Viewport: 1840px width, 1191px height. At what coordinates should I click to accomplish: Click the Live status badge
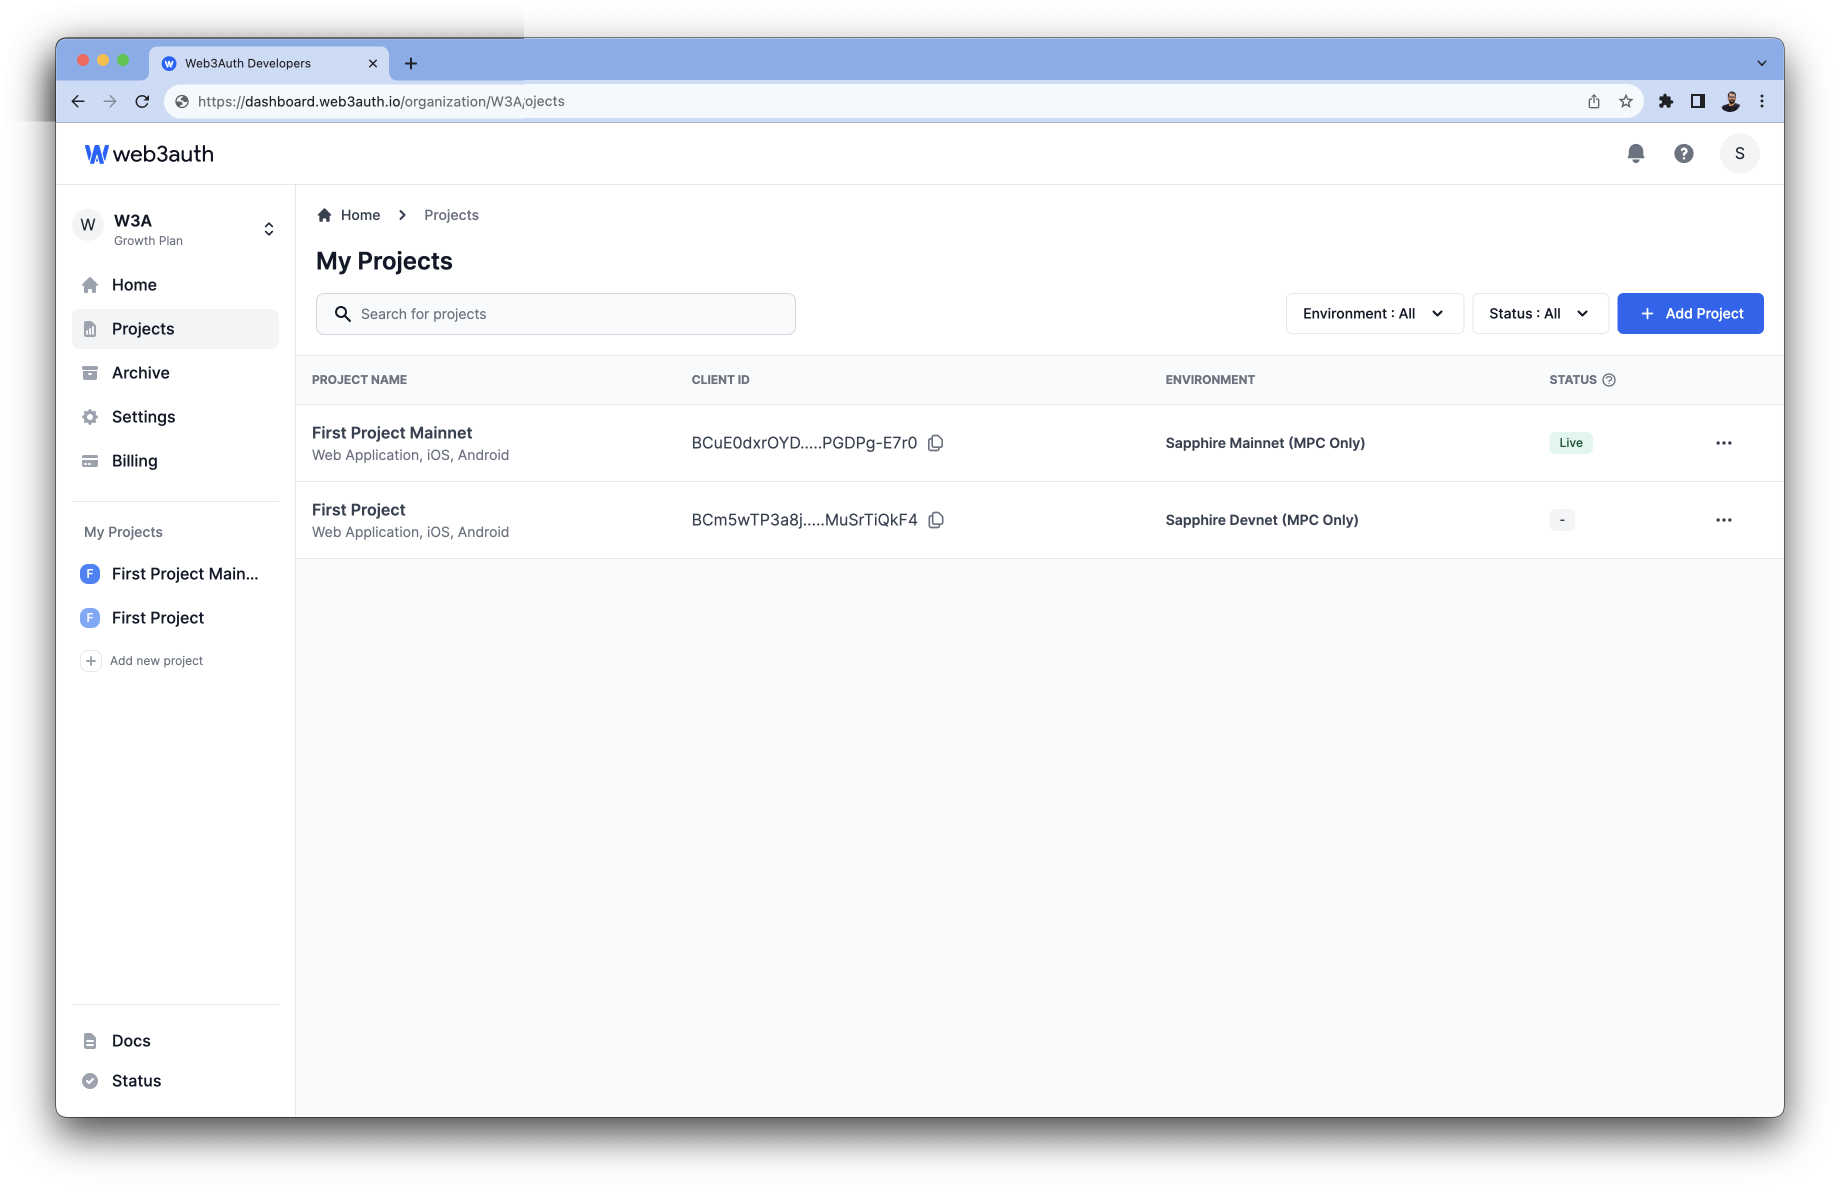point(1571,443)
